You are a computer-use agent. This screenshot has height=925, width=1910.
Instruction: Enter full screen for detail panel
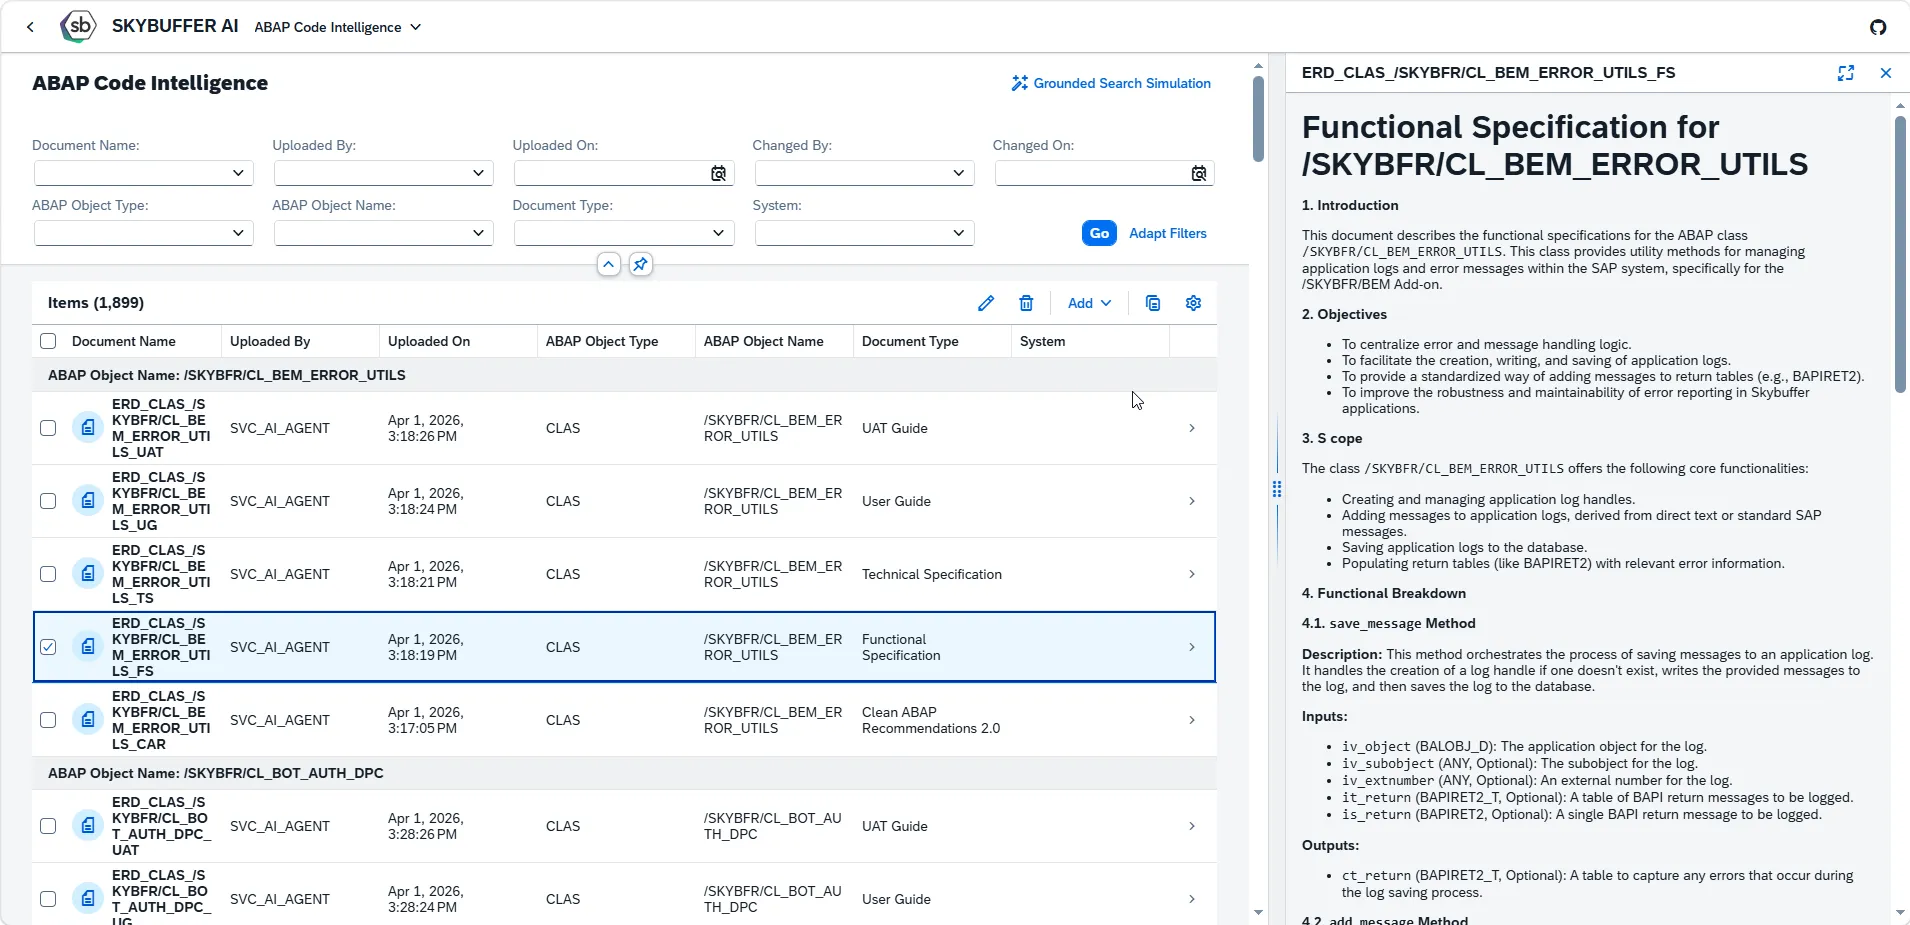click(1846, 73)
